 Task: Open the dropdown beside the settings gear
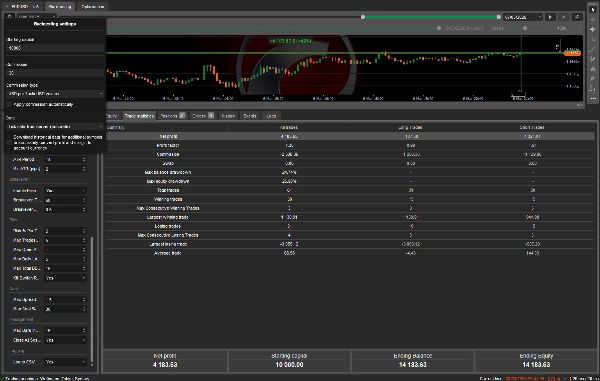coord(37,16)
